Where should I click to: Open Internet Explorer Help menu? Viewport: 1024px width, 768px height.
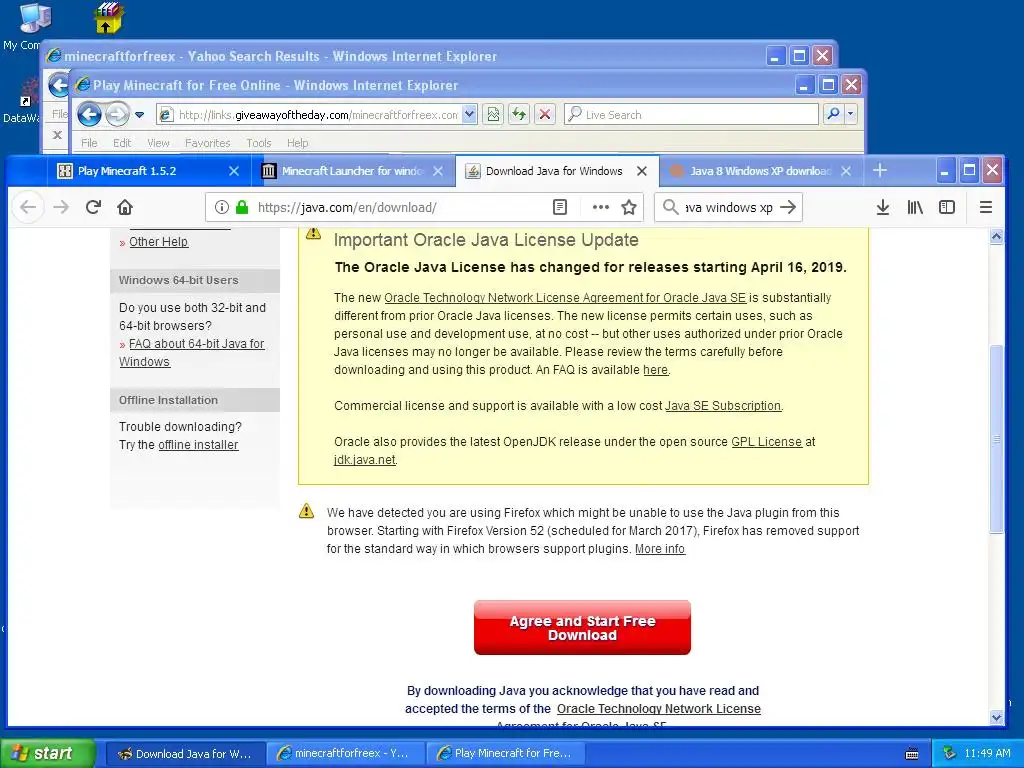[x=297, y=142]
